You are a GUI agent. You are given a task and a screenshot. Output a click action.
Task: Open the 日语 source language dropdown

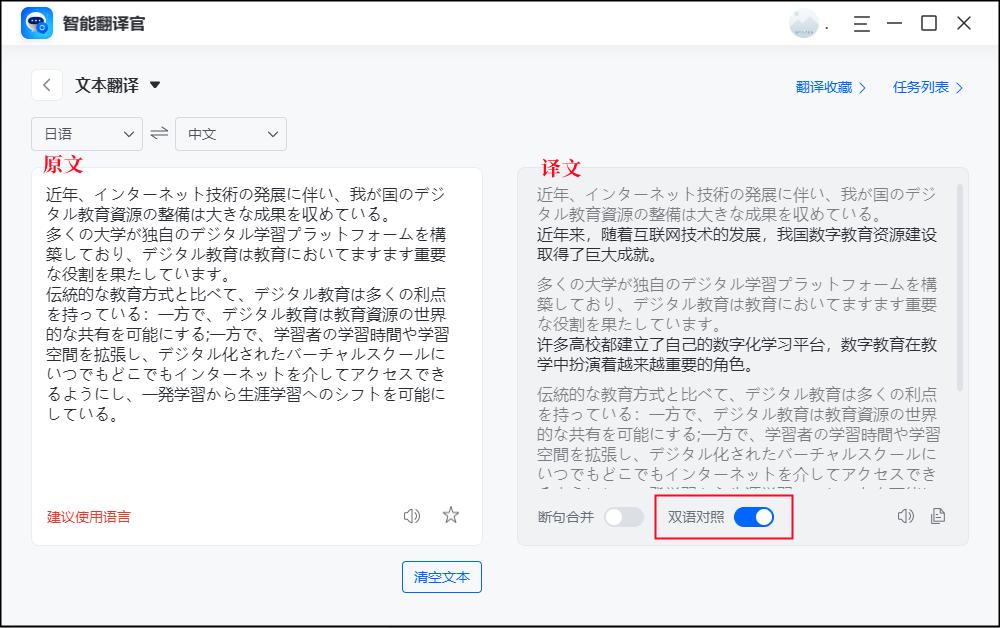[x=87, y=133]
